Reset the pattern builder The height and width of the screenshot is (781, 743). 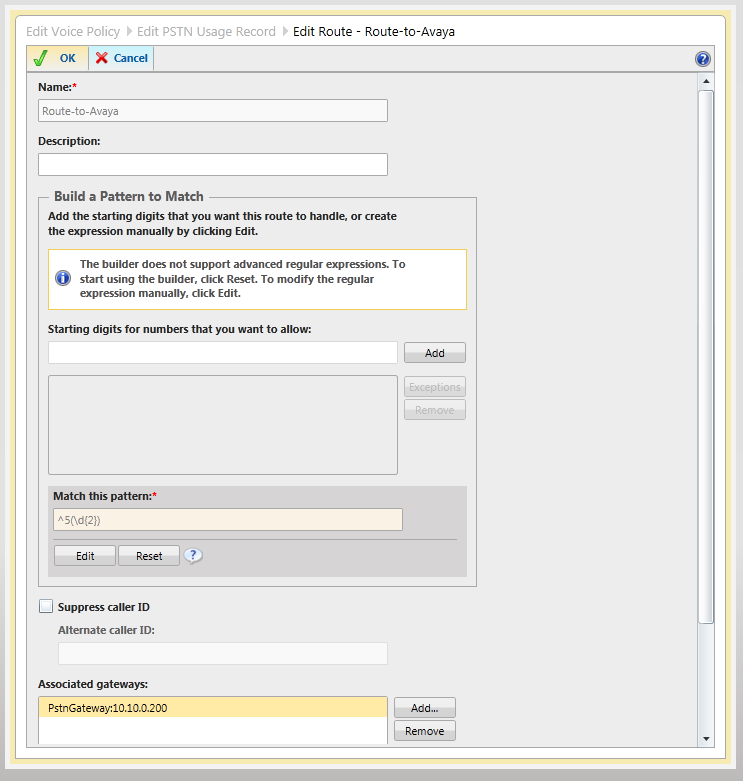[149, 556]
